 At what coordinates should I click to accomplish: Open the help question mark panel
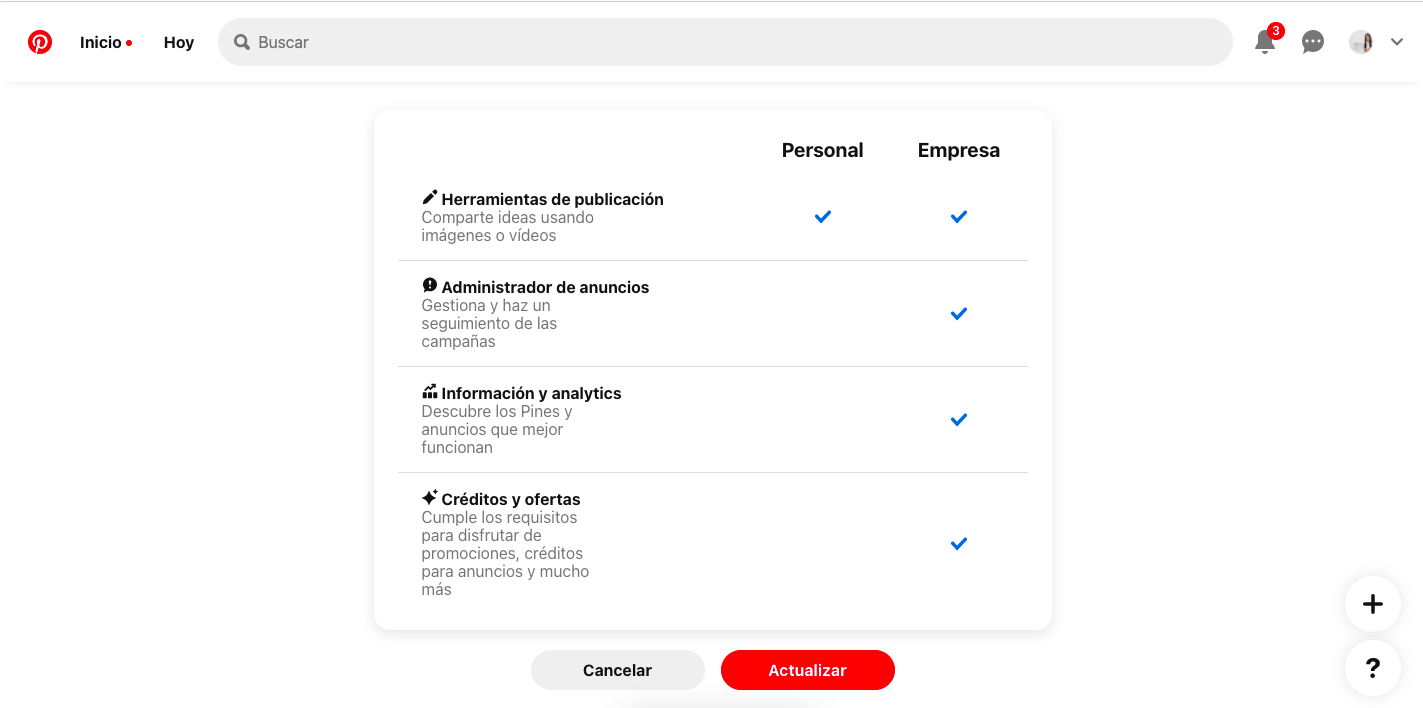[1372, 669]
